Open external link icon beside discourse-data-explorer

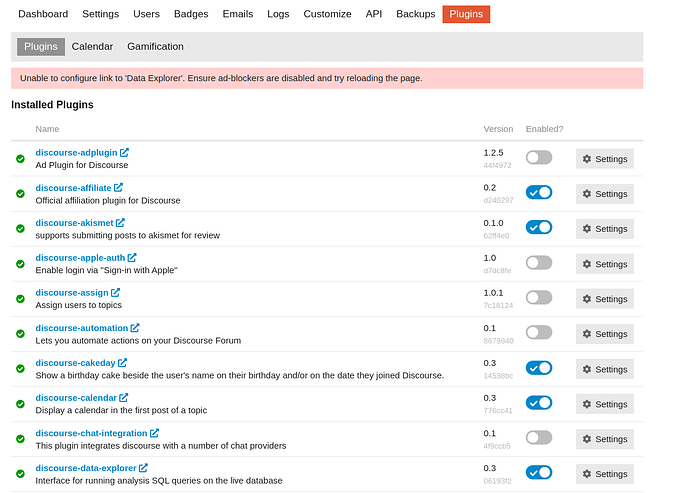click(143, 468)
